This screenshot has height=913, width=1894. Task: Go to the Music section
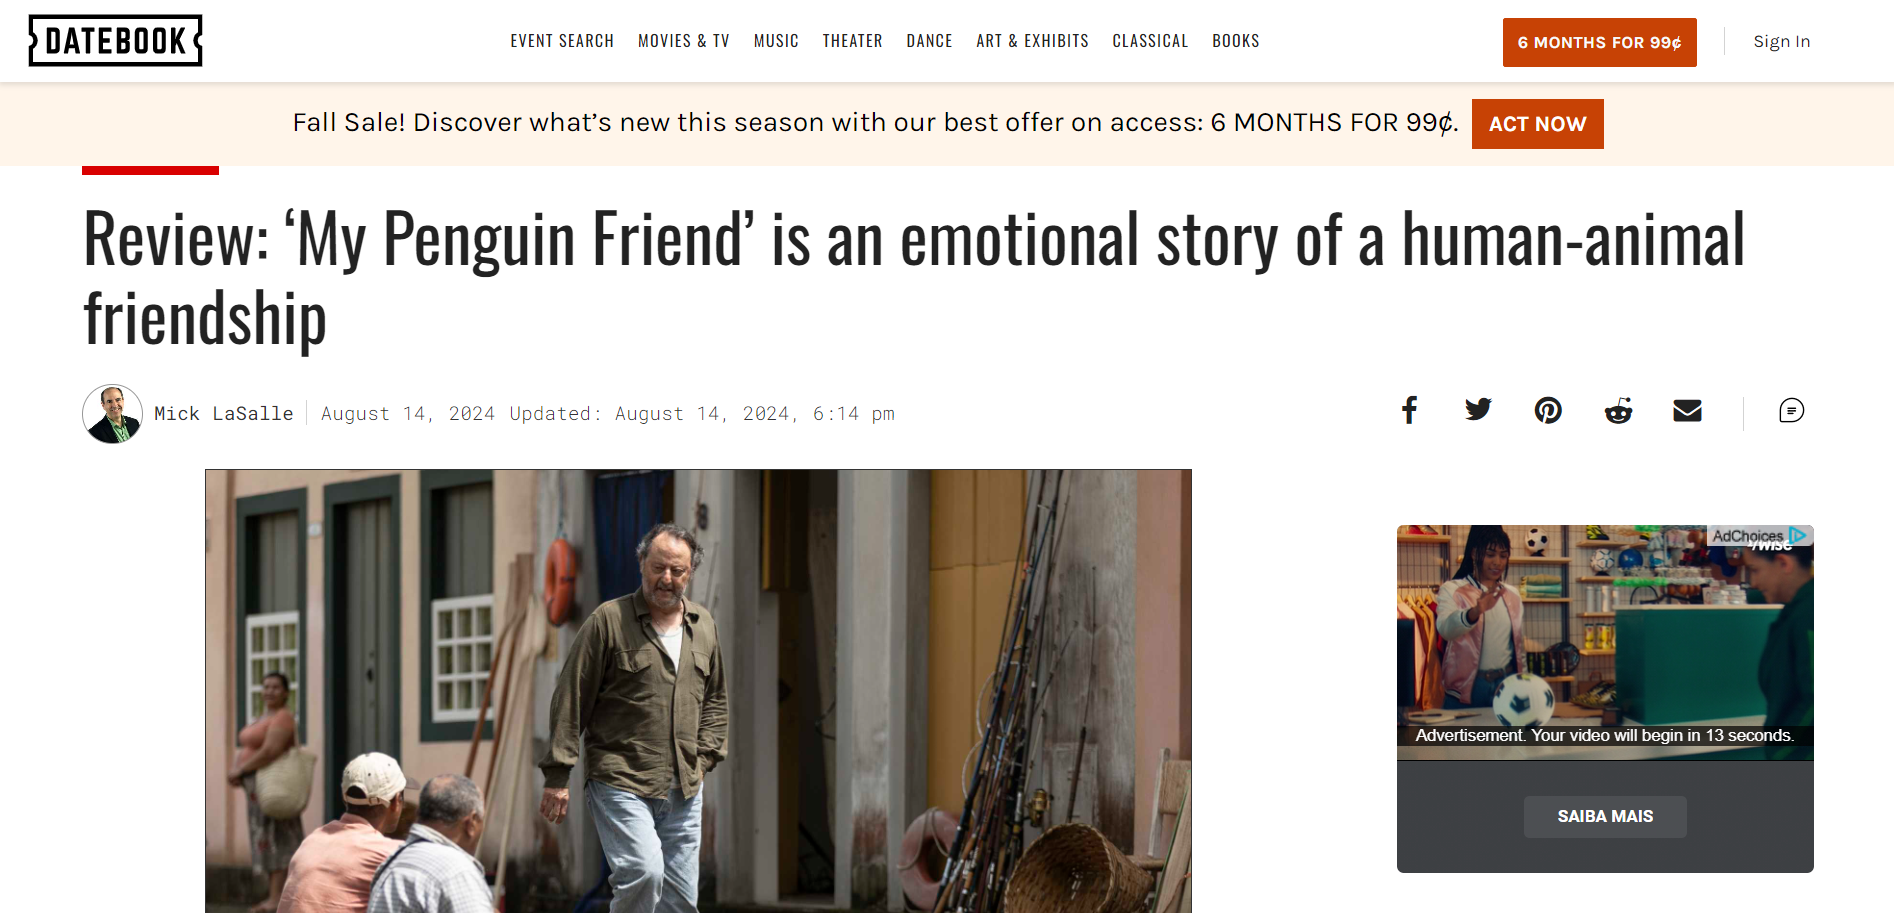tap(776, 41)
